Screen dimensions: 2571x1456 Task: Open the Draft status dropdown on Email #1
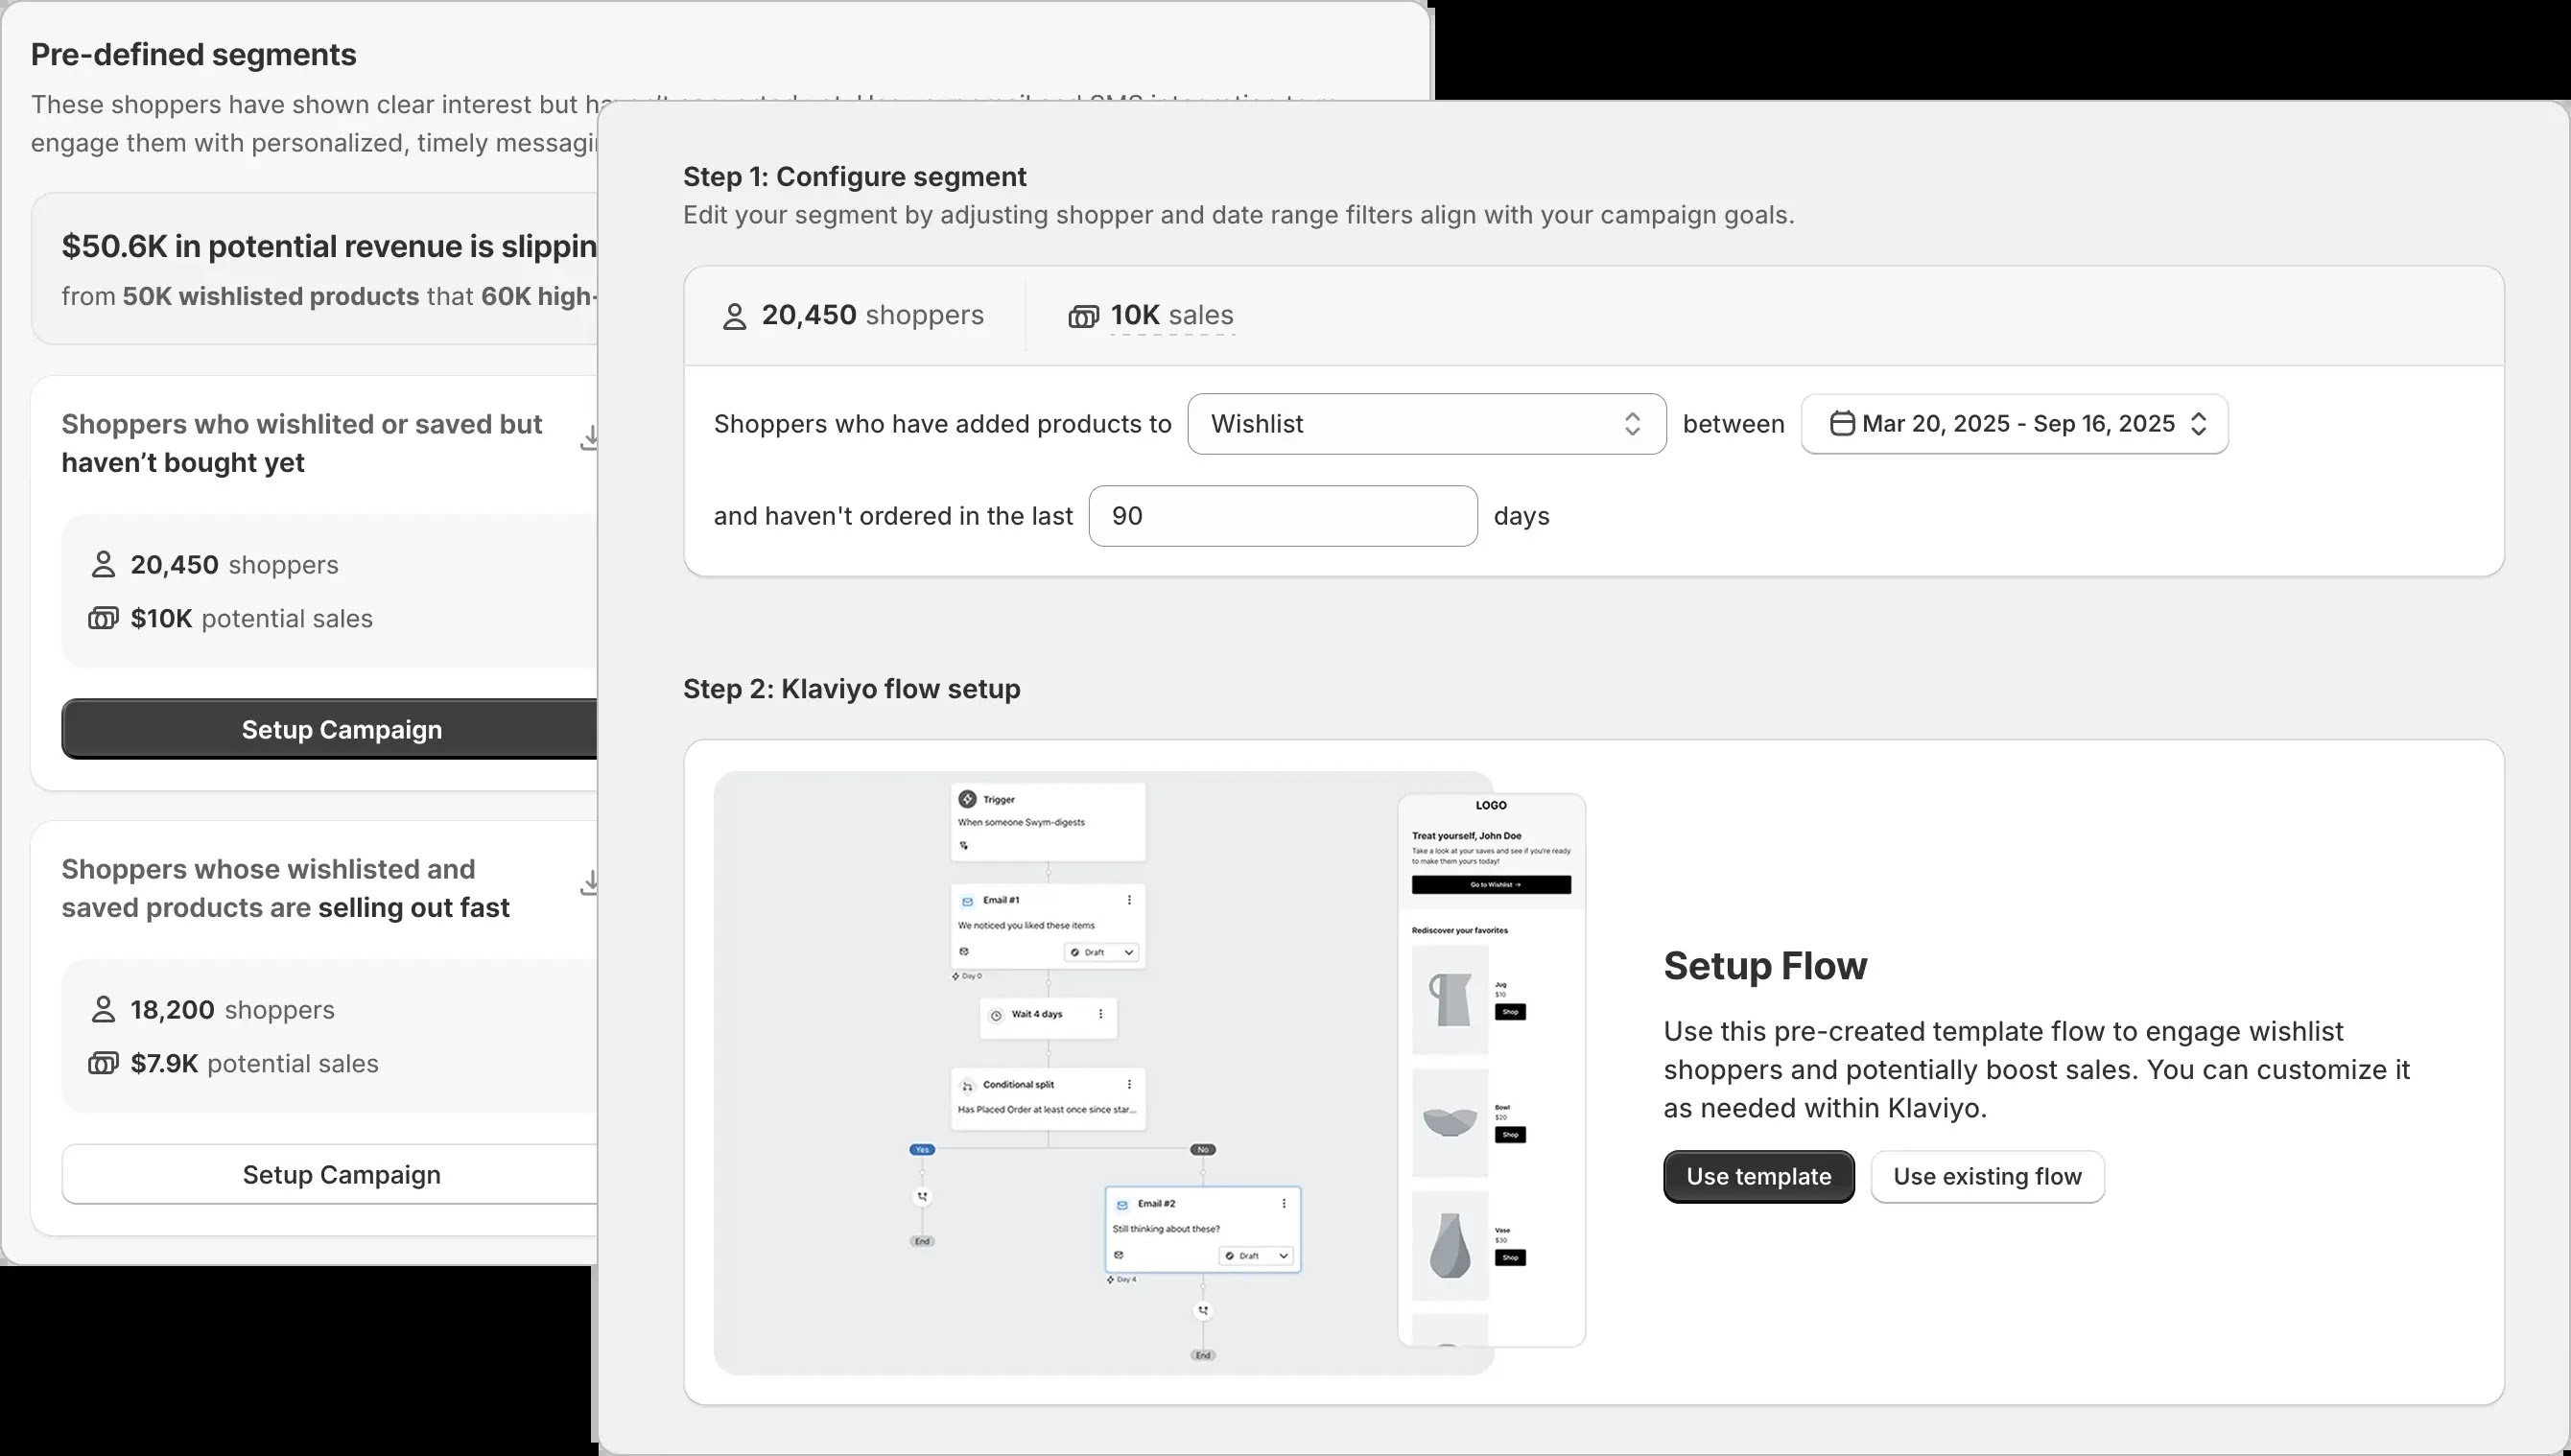point(1102,953)
